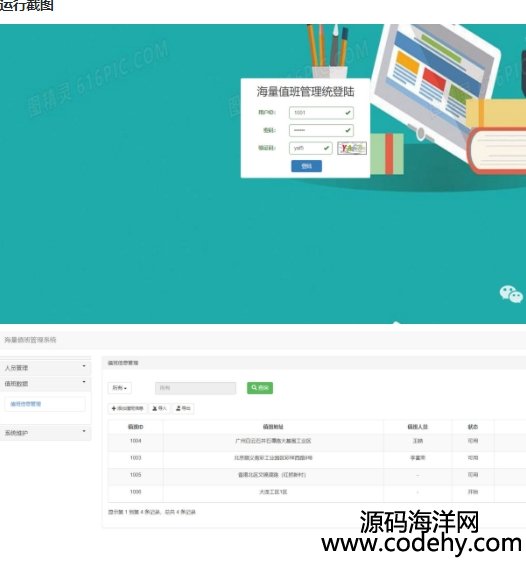The image size is (526, 563).
Task: Click the user ID field containing 1001
Action: point(321,113)
